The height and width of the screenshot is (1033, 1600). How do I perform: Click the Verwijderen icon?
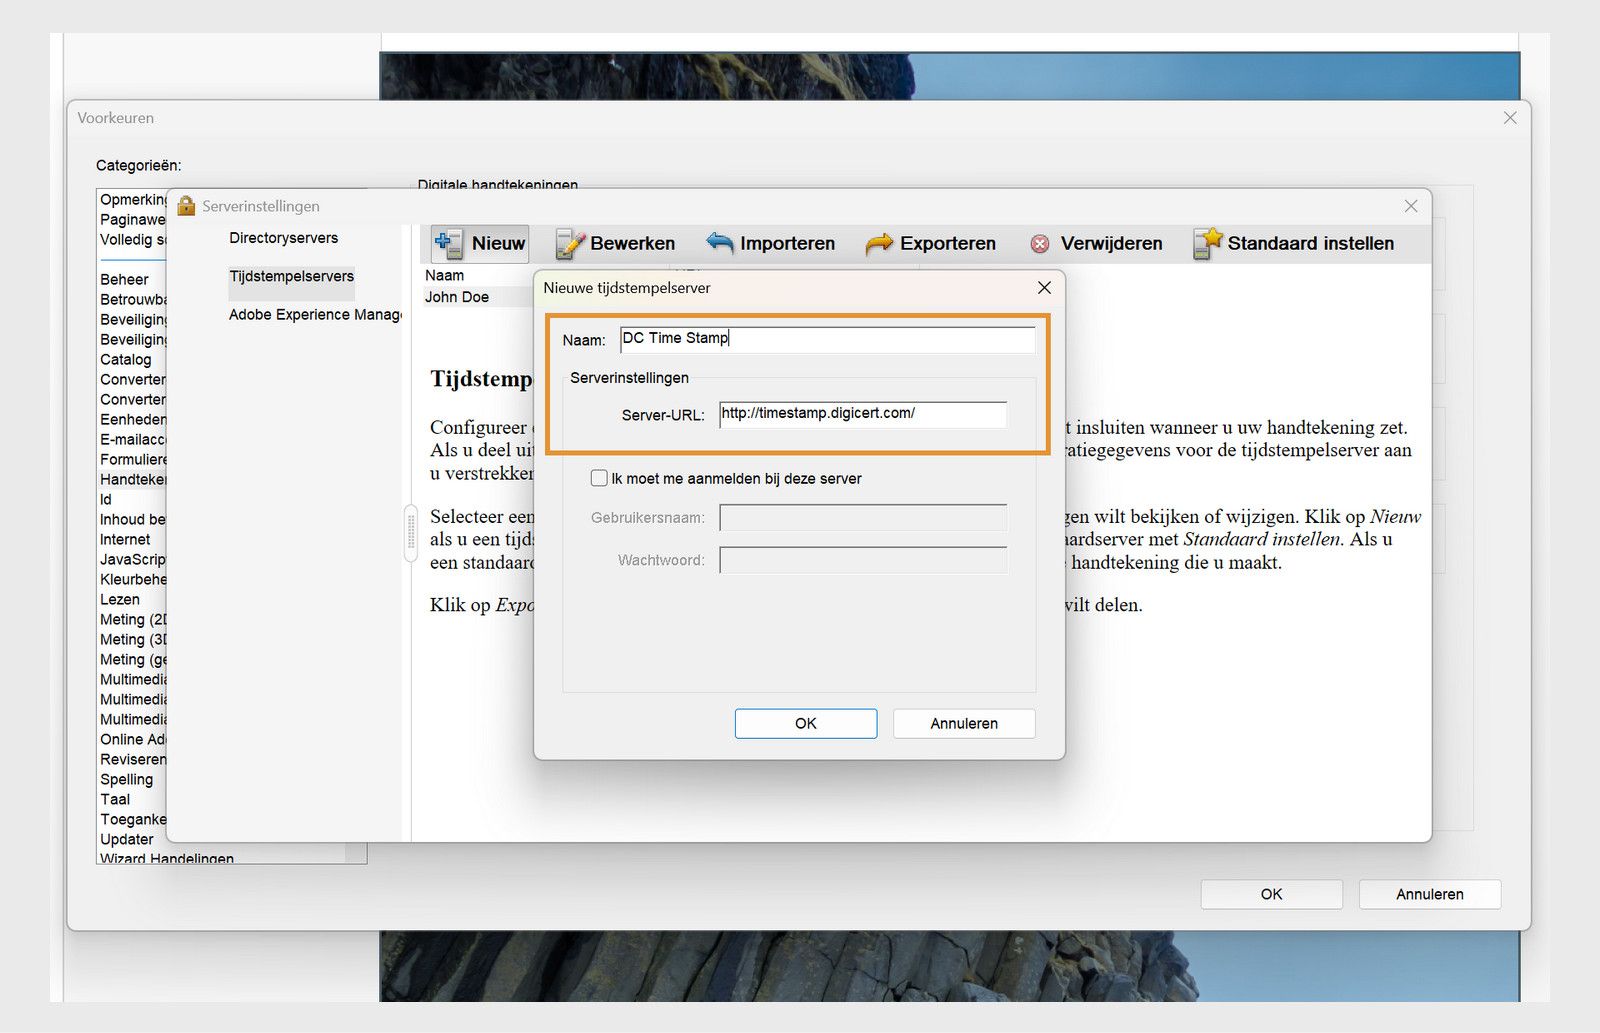click(x=1040, y=243)
